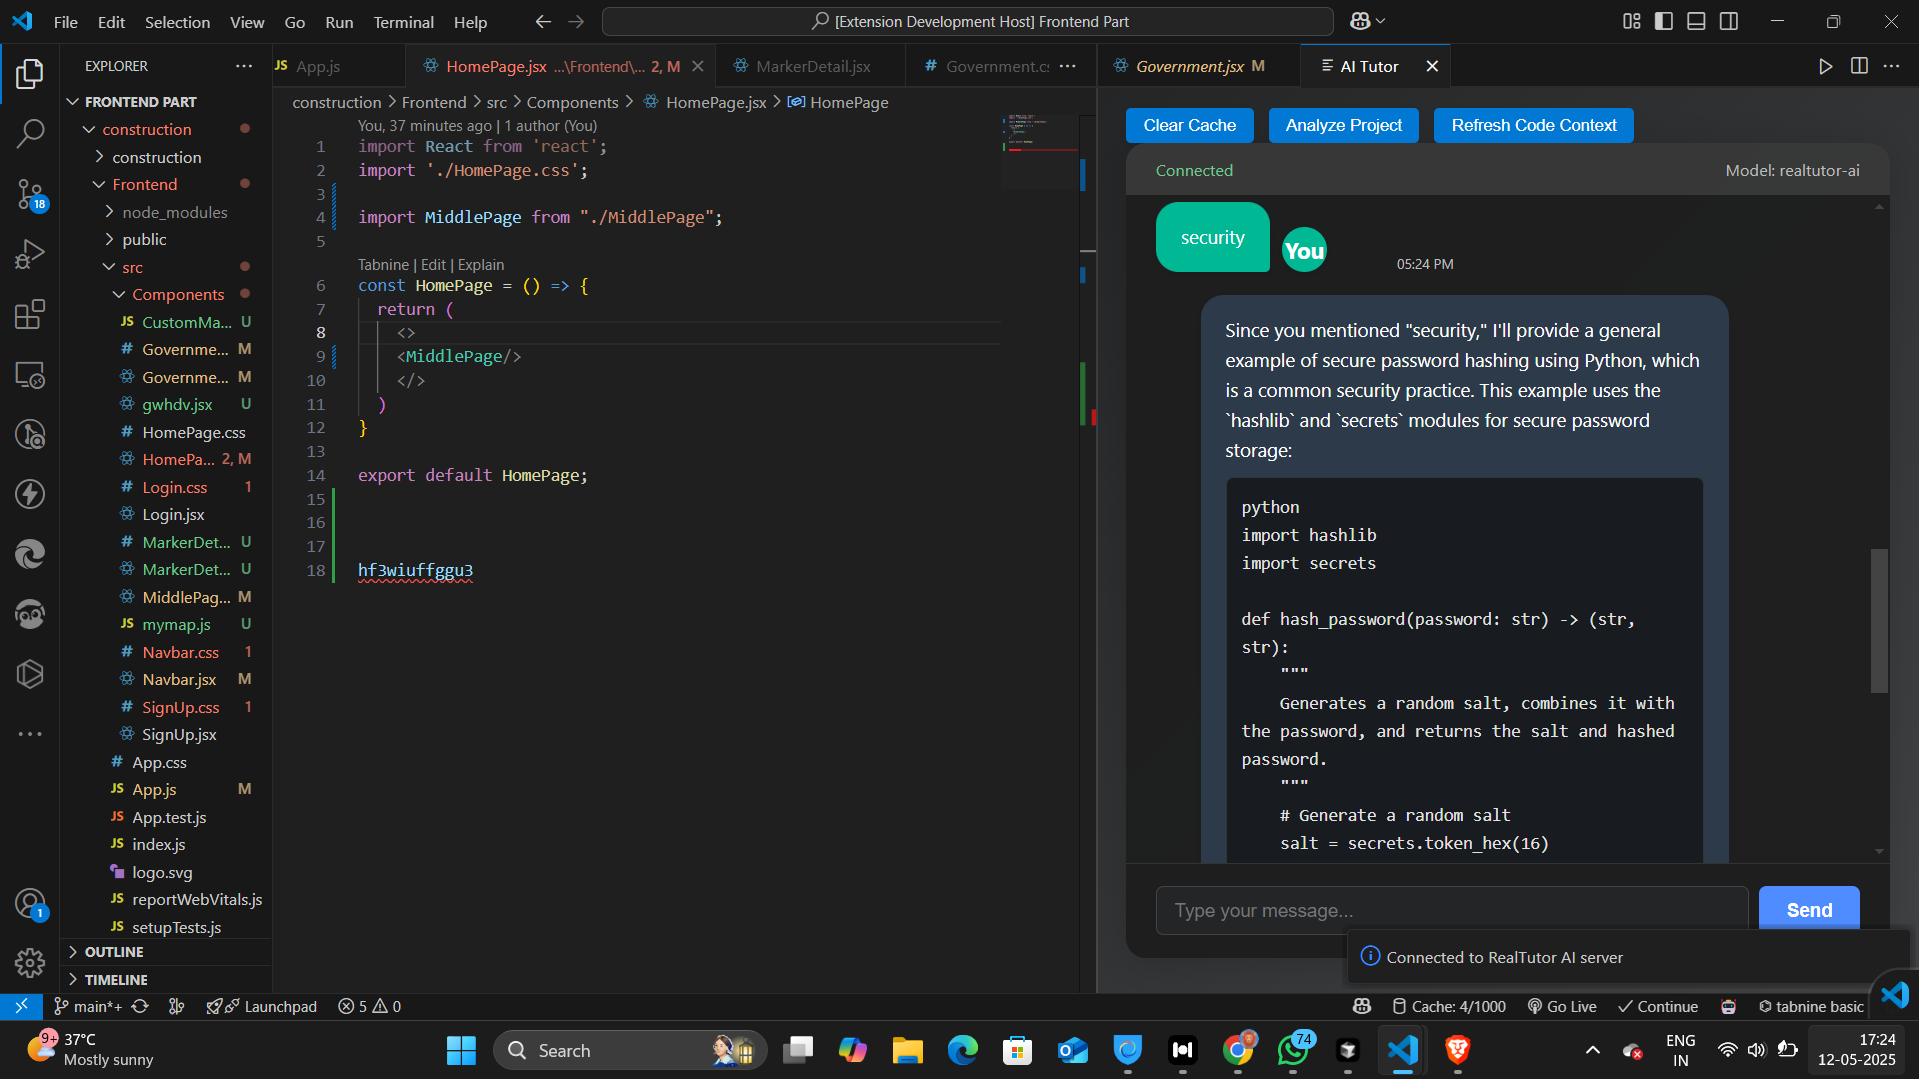Click the Run play icon in editor toolbar
The width and height of the screenshot is (1919, 1079).
pyautogui.click(x=1825, y=66)
